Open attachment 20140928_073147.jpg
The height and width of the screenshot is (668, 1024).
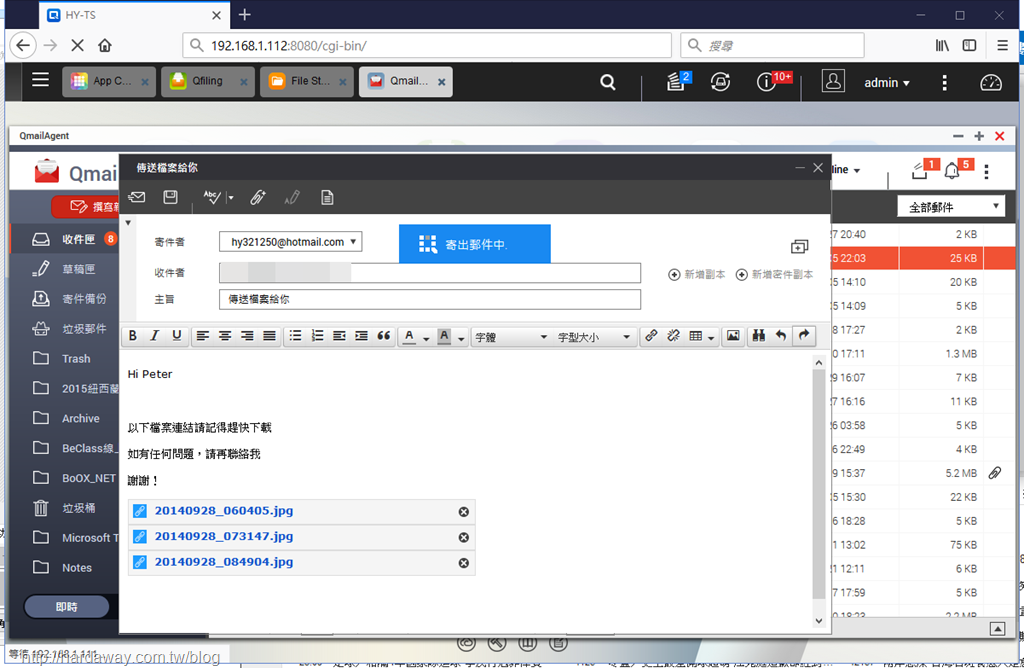(x=223, y=536)
